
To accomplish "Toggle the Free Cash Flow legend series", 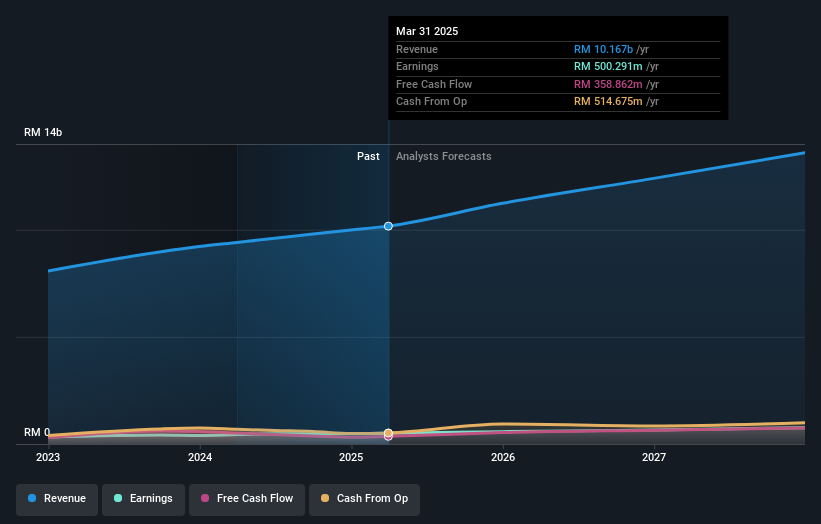I will [x=247, y=499].
